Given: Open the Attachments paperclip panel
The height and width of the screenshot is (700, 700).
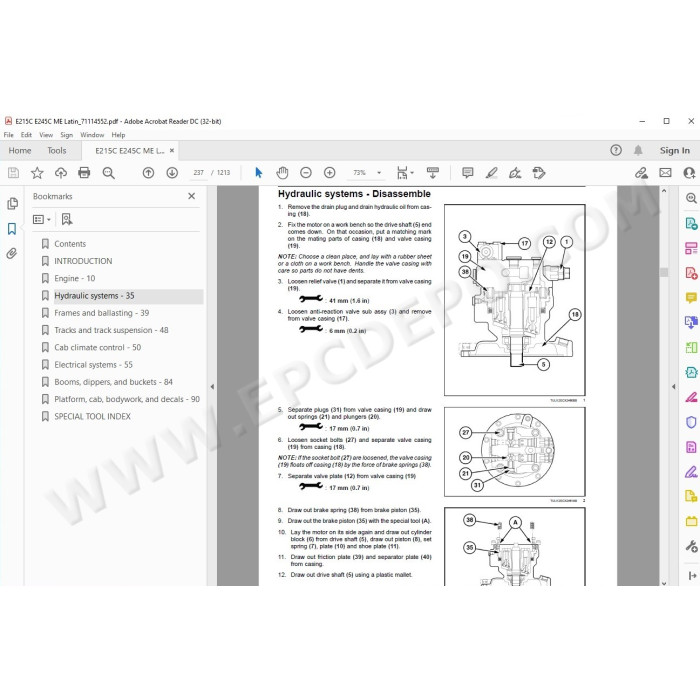Looking at the screenshot, I should point(12,254).
